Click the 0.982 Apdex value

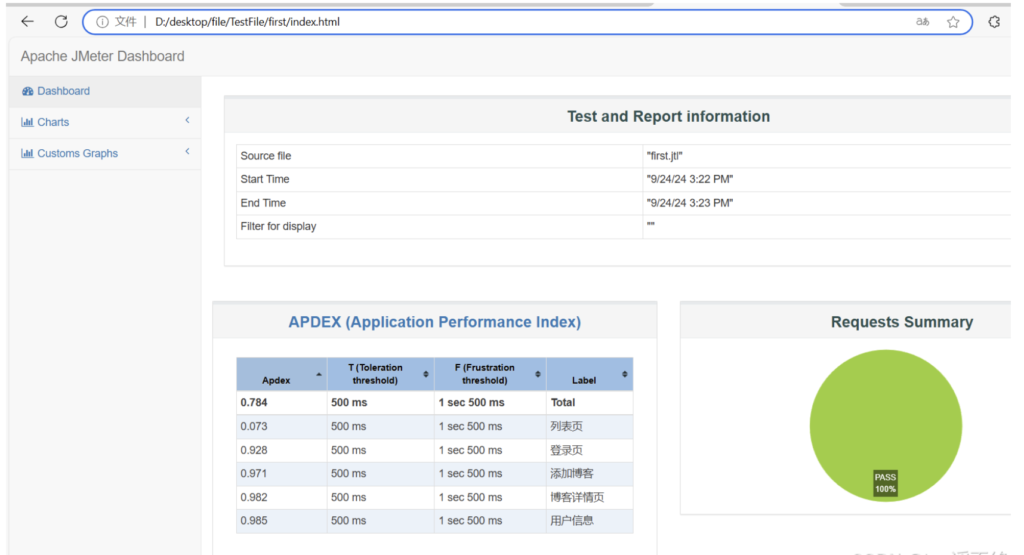tap(253, 497)
